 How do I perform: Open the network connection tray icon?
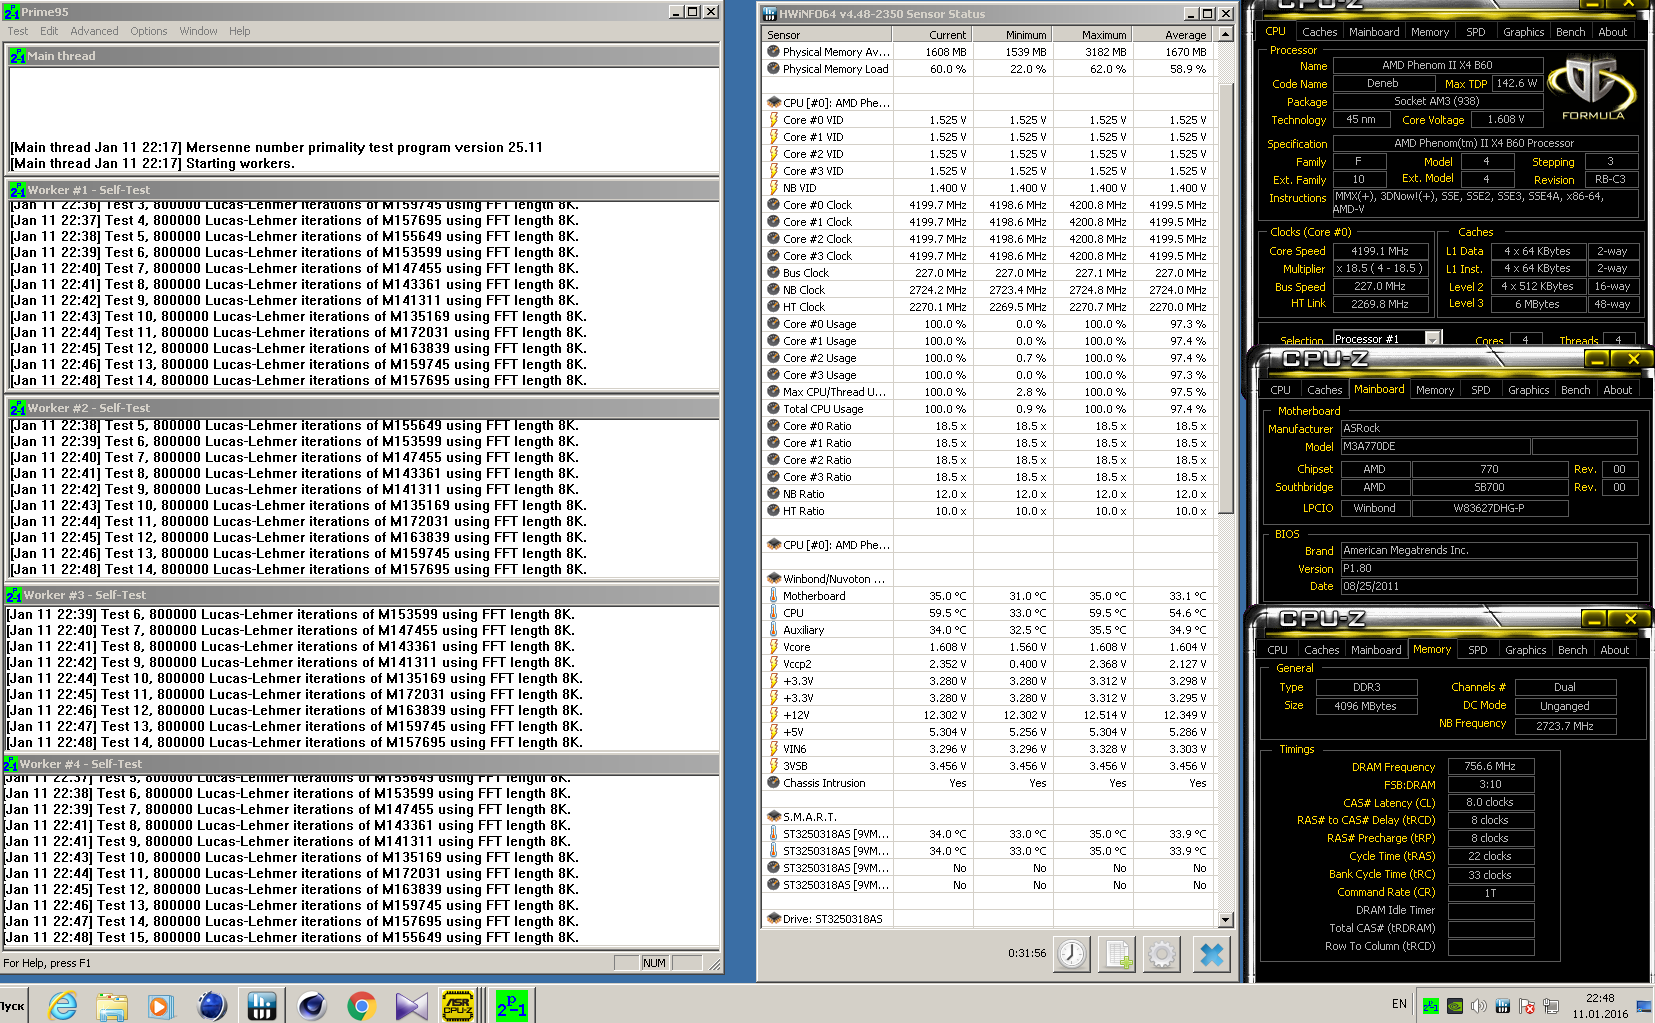coord(1551,1006)
